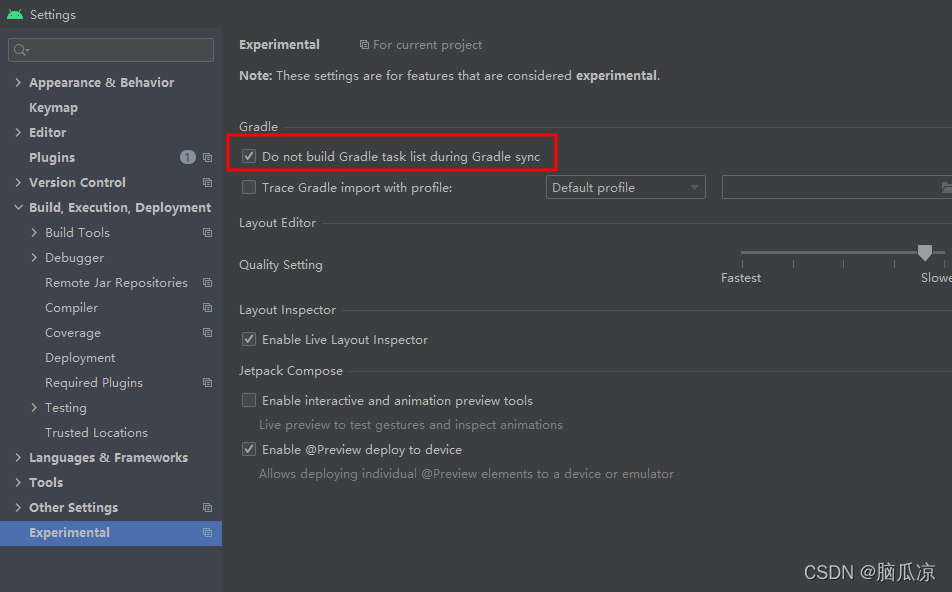Expand Appearance & Behavior section
This screenshot has width=952, height=592.
tap(18, 82)
